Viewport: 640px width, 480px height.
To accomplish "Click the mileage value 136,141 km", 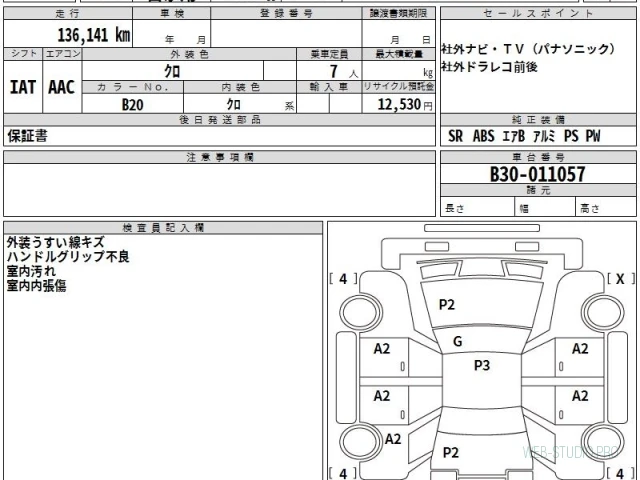I will (94, 35).
